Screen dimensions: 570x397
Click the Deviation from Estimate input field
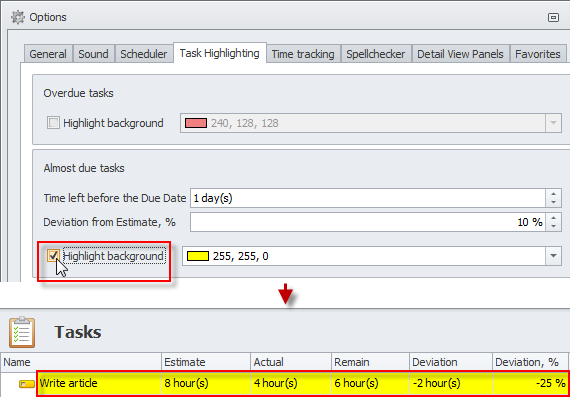point(368,222)
